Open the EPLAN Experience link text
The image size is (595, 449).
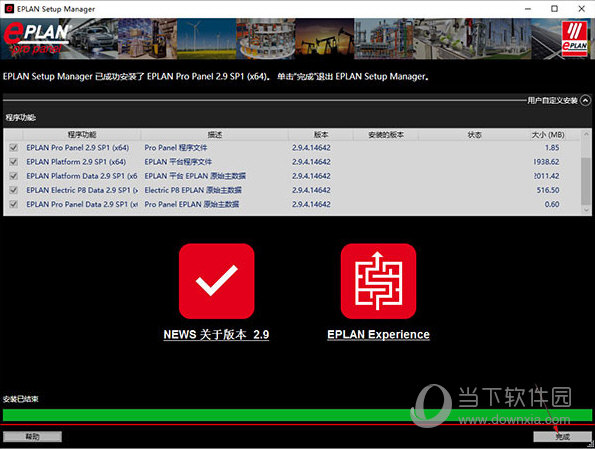[378, 334]
